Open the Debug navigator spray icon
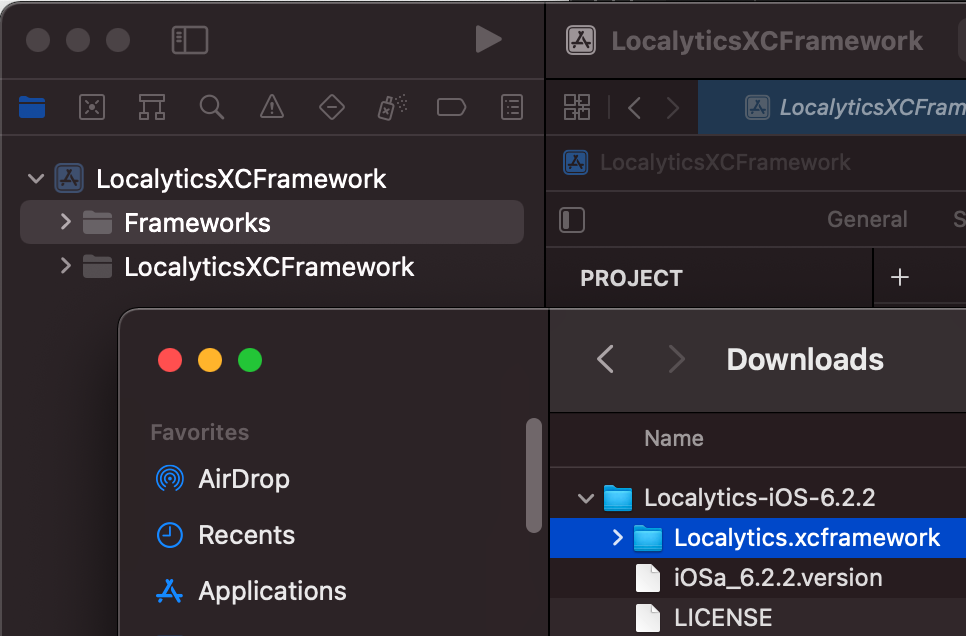966x636 pixels. click(x=391, y=107)
